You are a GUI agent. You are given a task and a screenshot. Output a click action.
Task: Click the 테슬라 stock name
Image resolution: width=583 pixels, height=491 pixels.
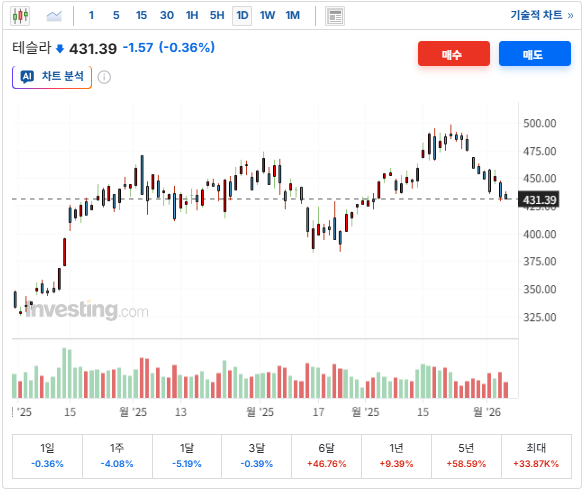click(31, 48)
